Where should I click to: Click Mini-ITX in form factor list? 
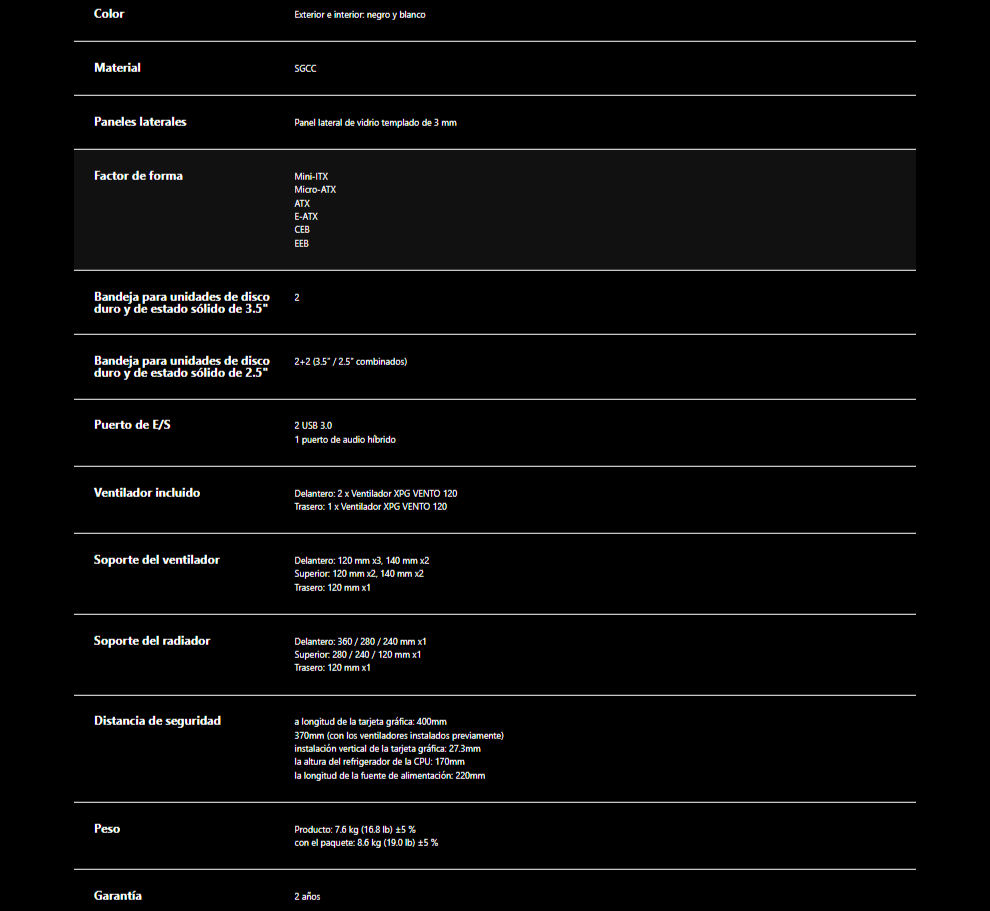point(311,177)
